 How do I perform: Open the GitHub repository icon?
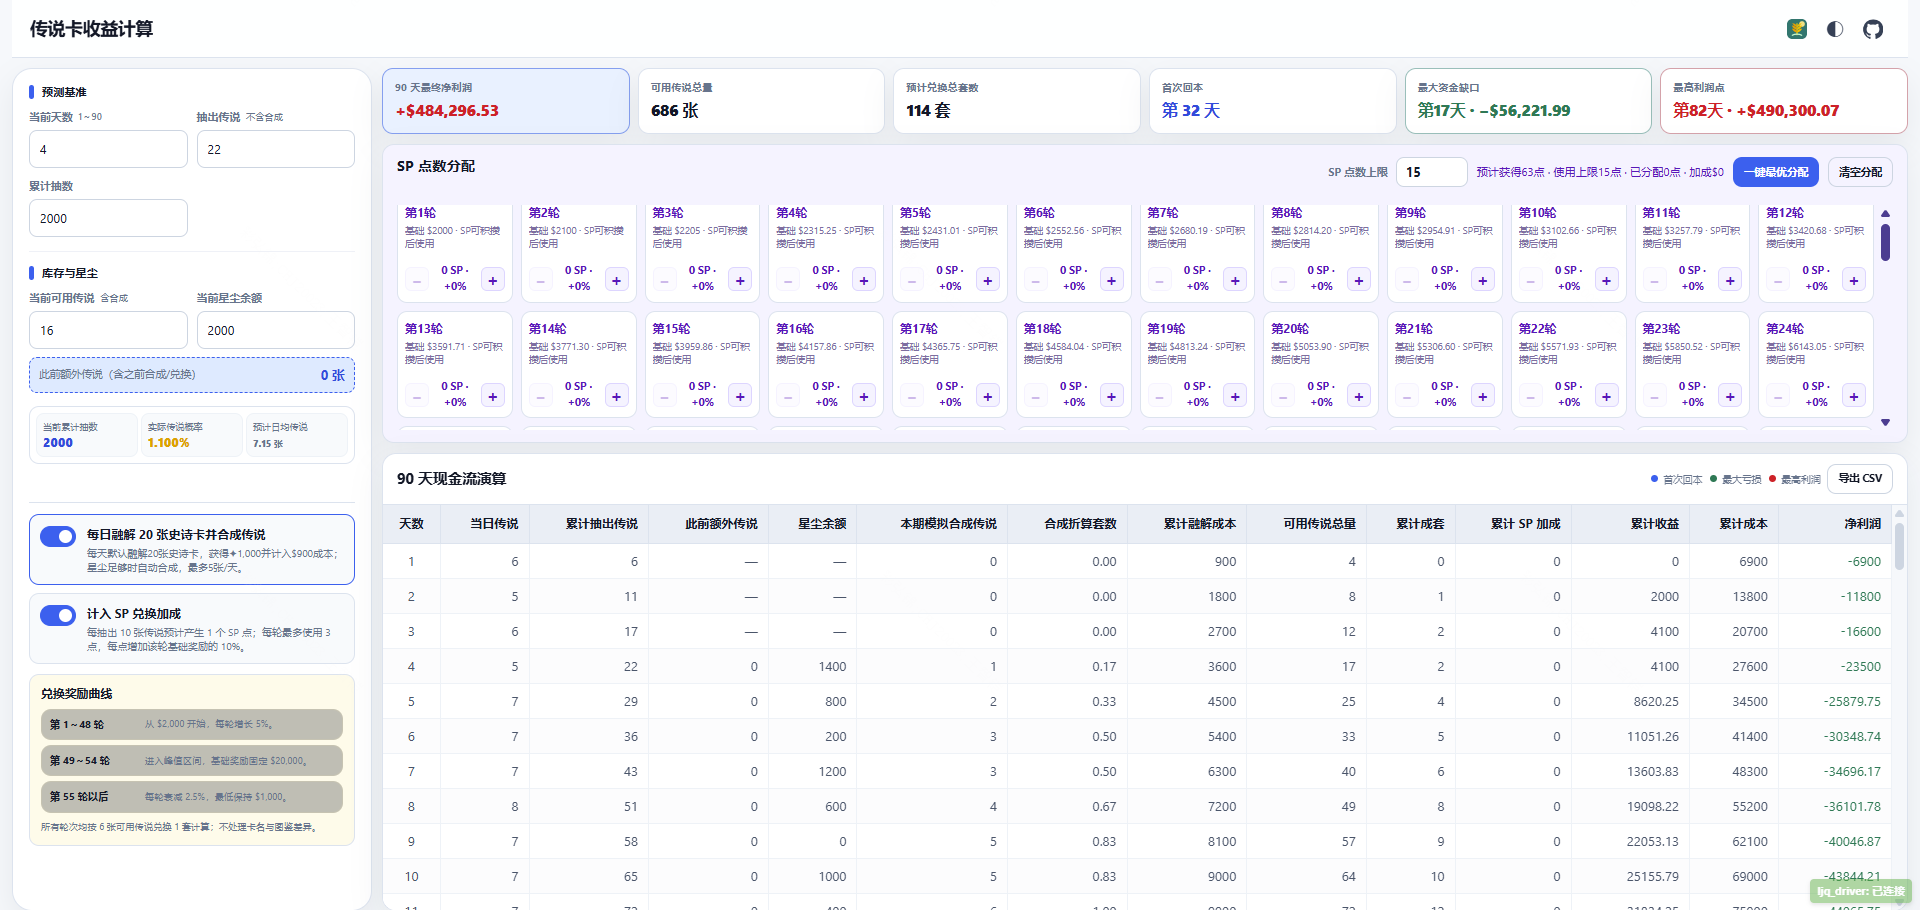click(x=1873, y=29)
